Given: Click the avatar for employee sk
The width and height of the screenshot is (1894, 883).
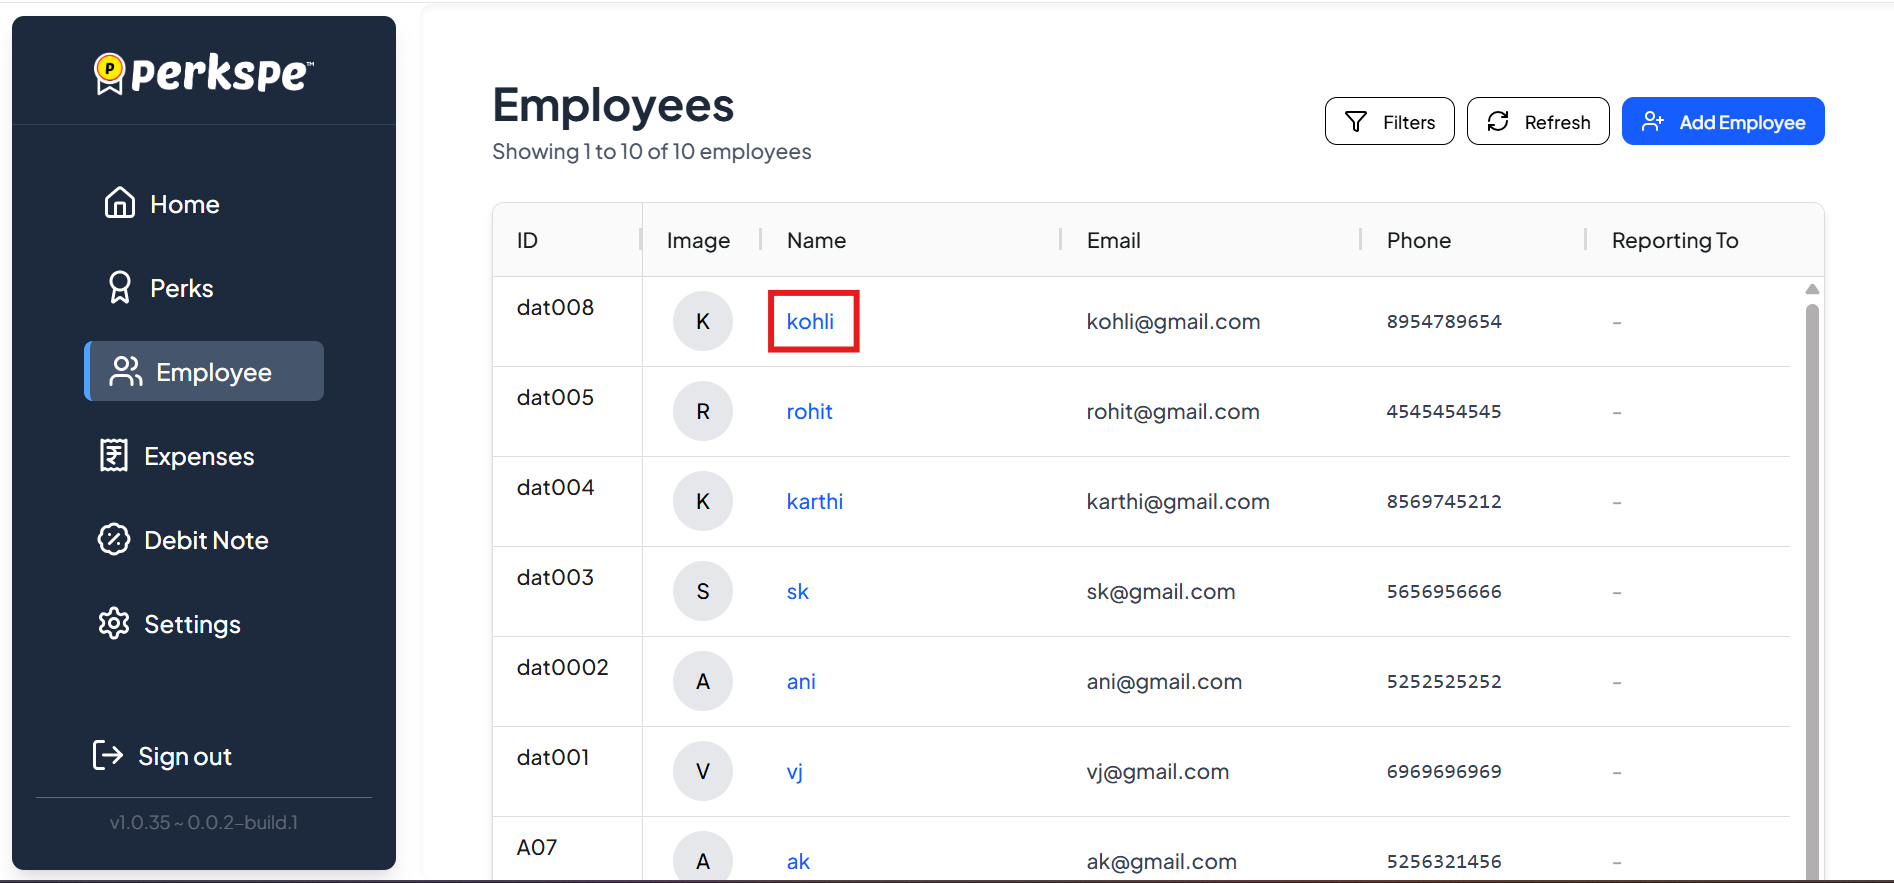Looking at the screenshot, I should (x=703, y=592).
